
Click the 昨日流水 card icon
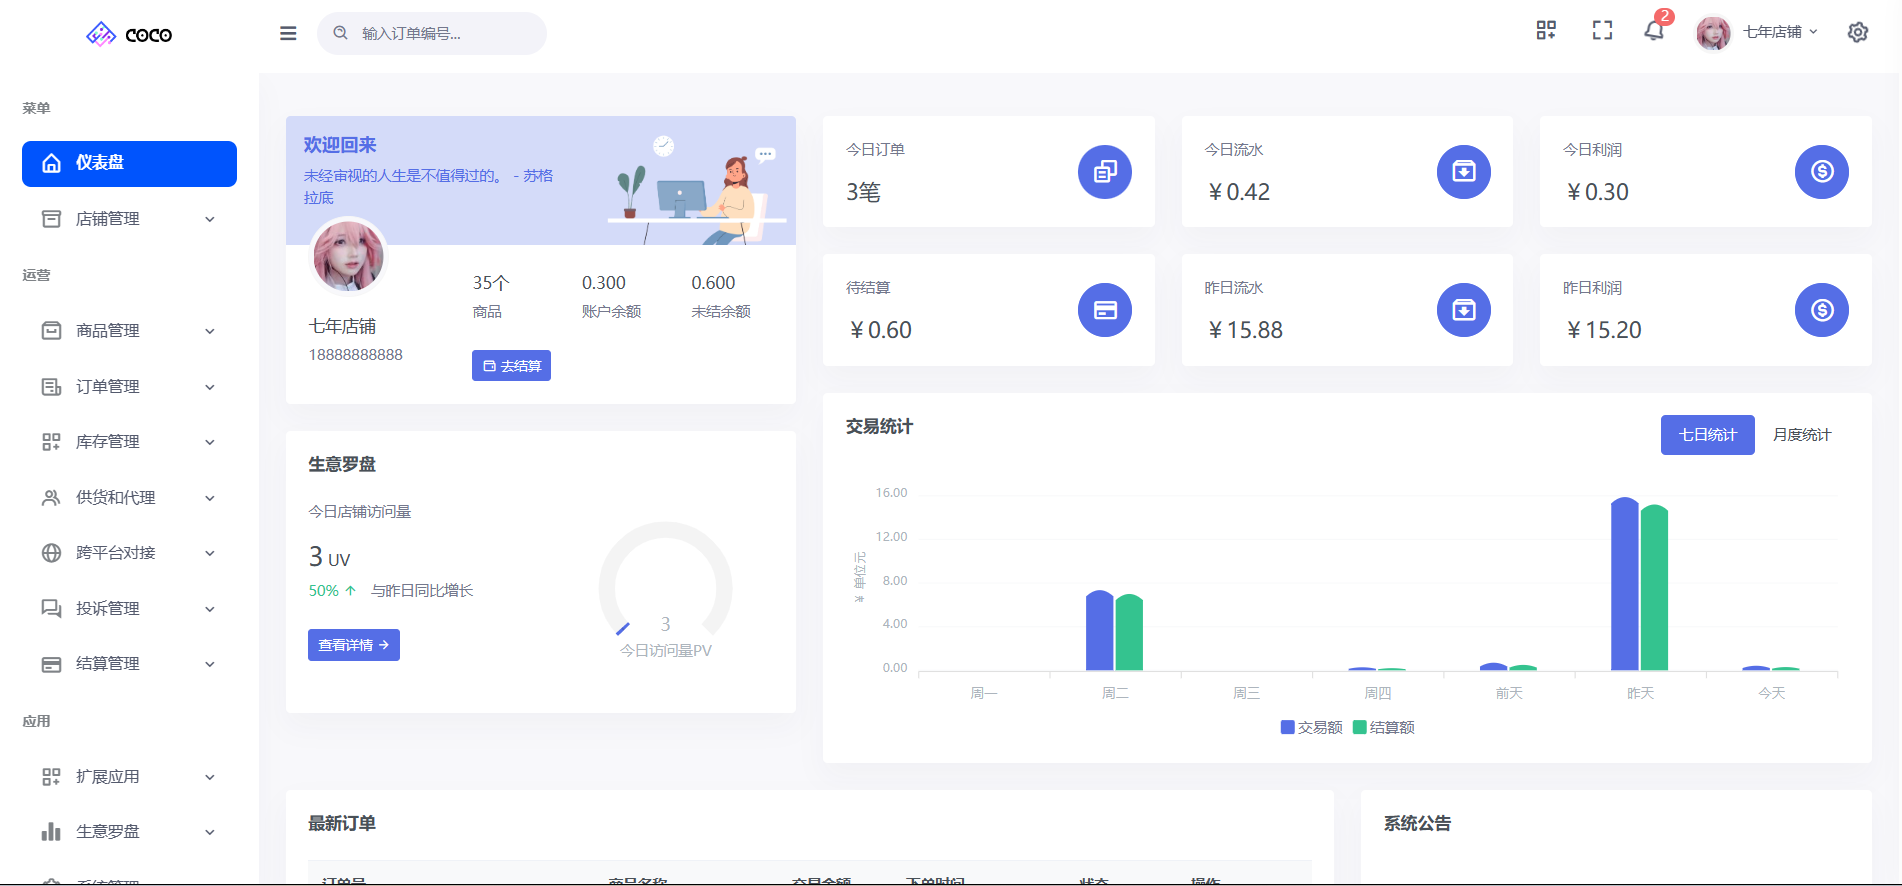point(1463,310)
